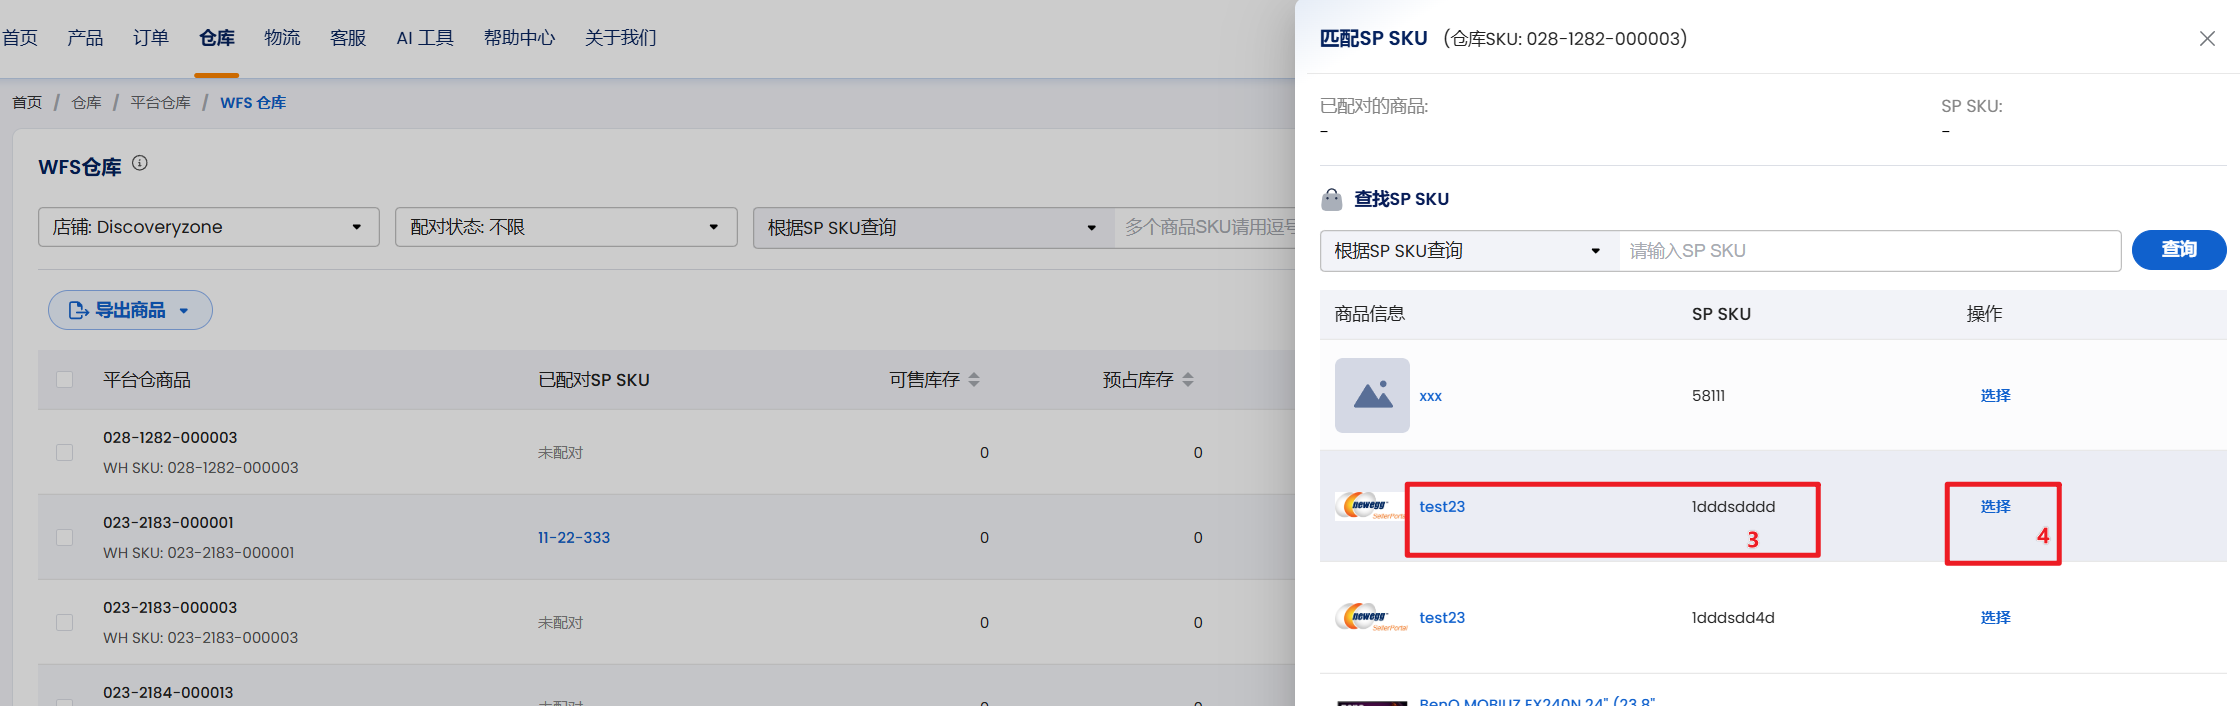The image size is (2240, 706).
Task: Click the WFS 仓库 breadcrumb
Action: click(253, 103)
